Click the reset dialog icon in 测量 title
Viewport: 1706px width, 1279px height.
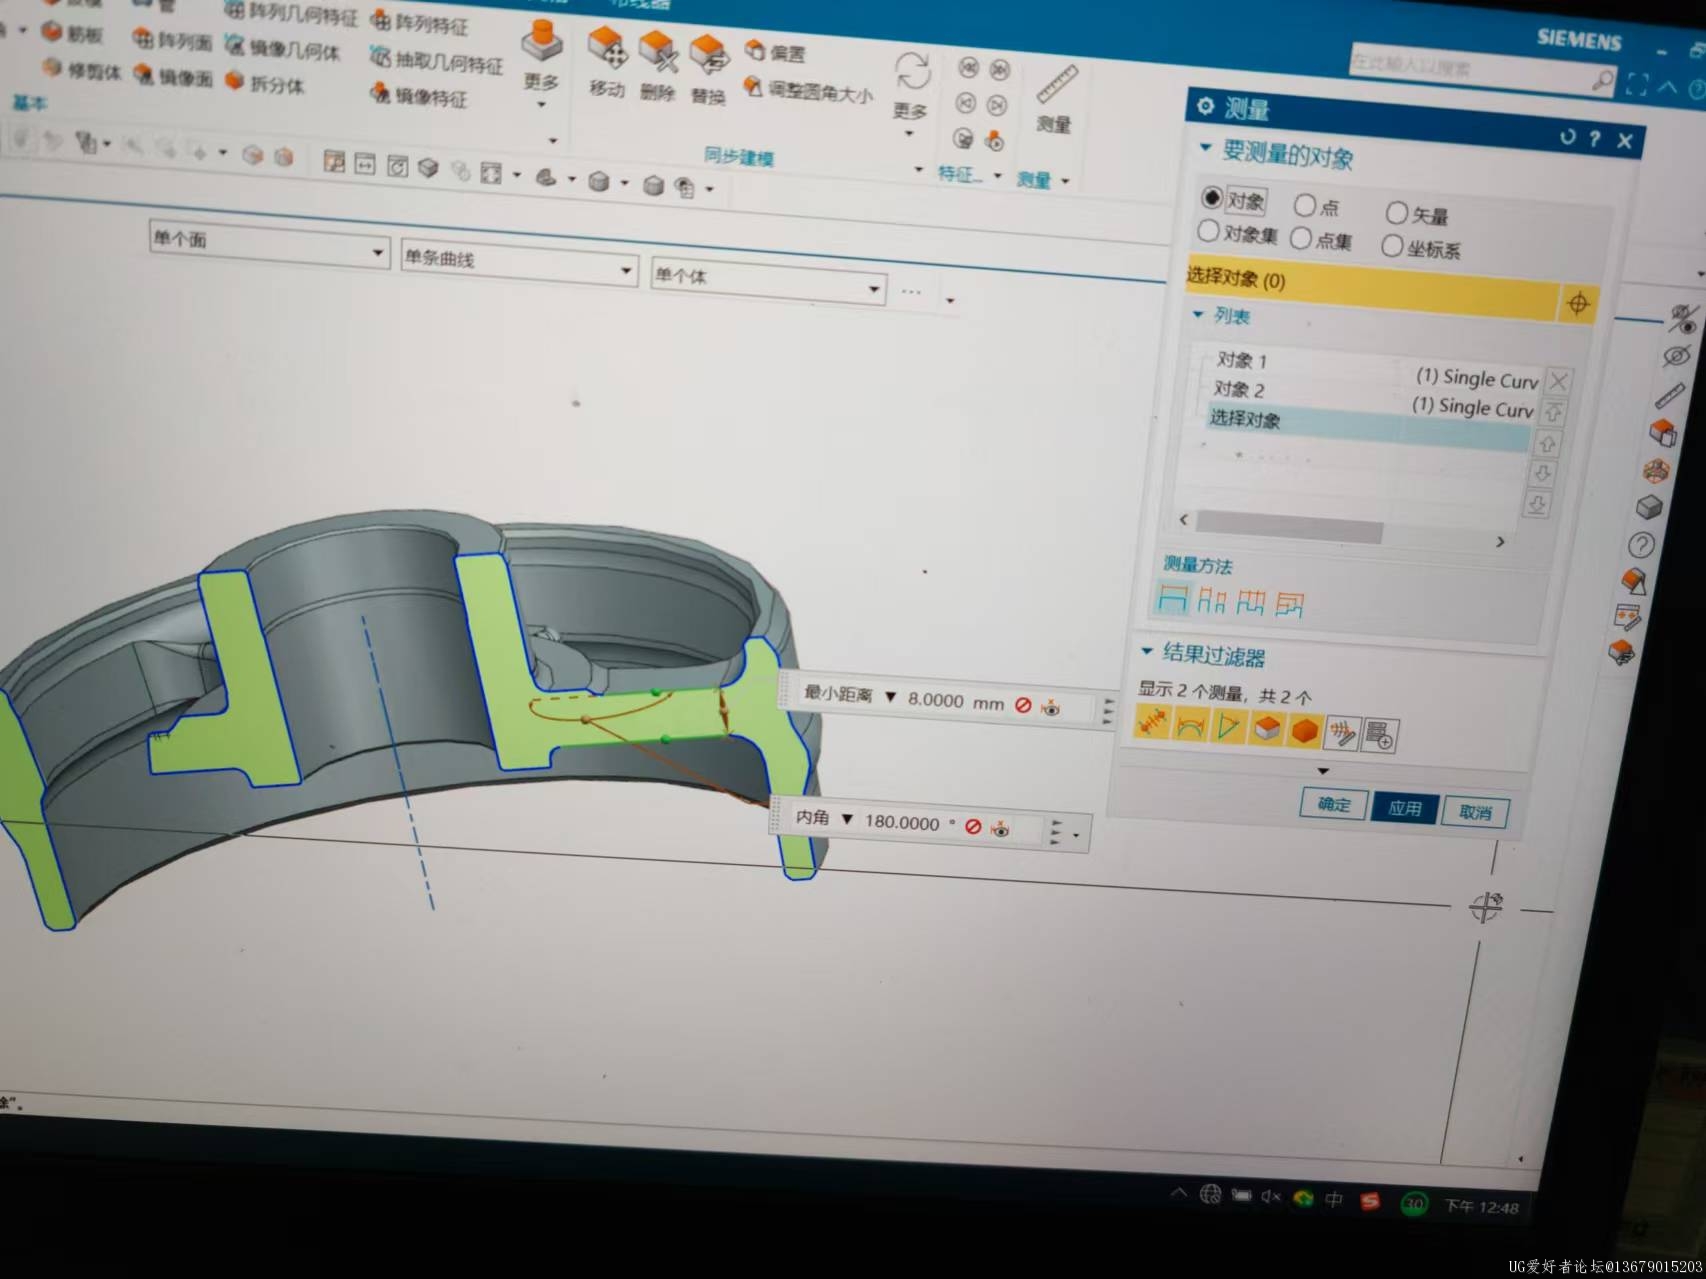tap(1567, 136)
